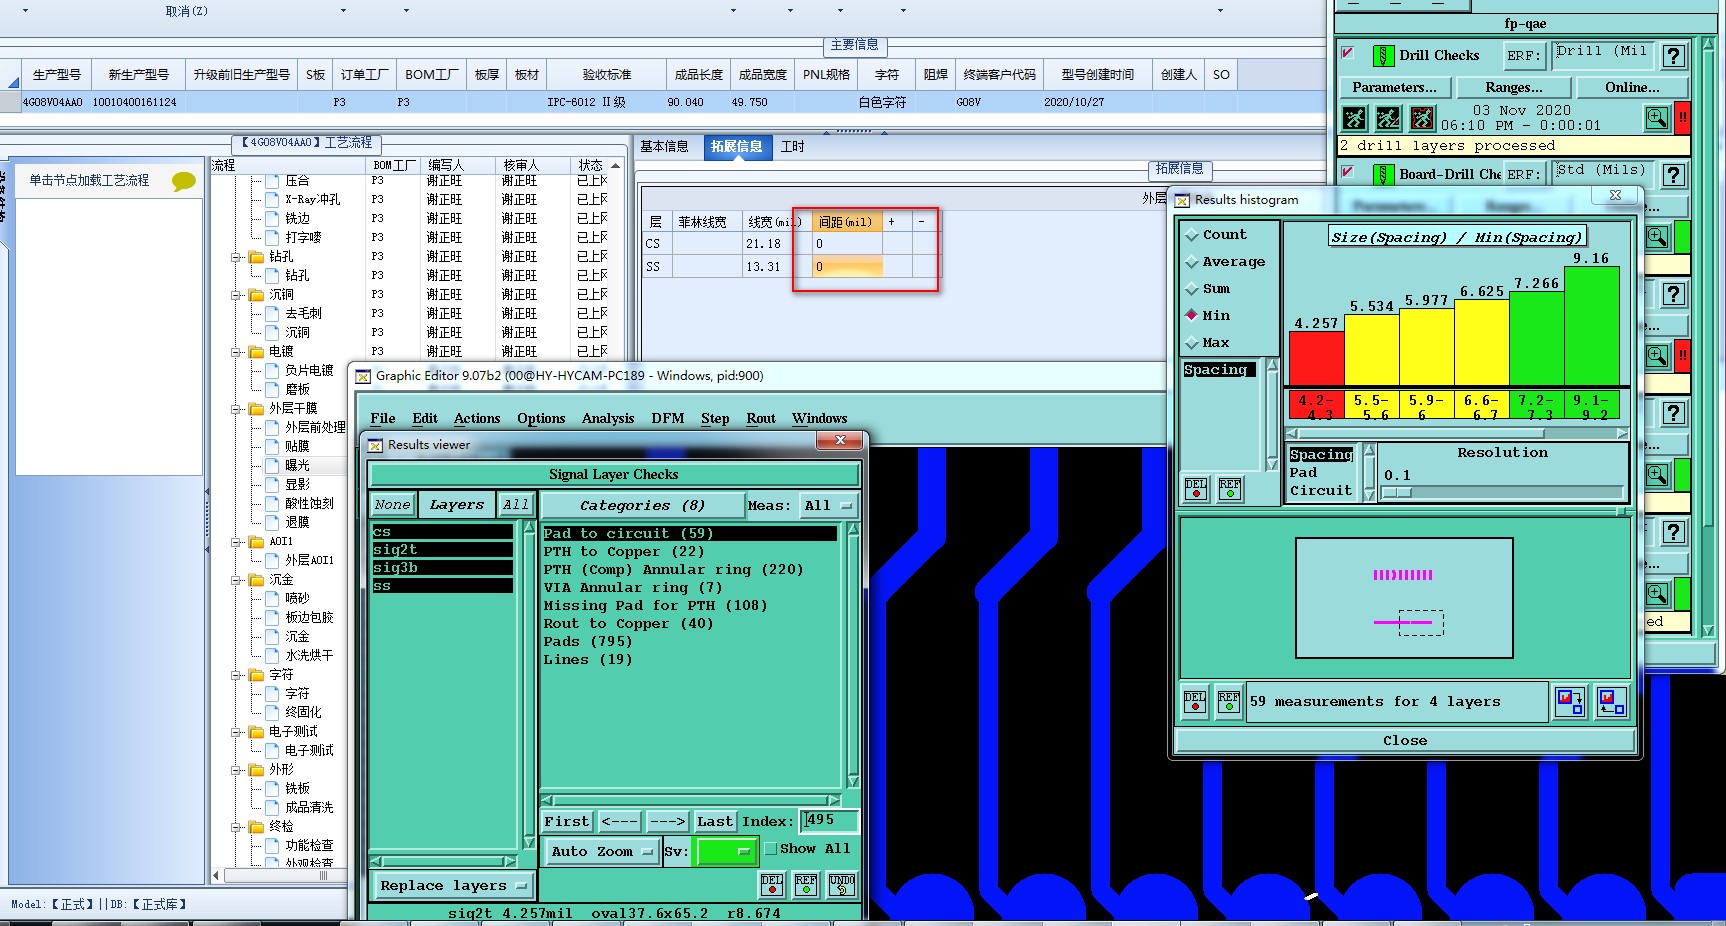Open the Replace layers dropdown
Viewport: 1726px width, 926px height.
click(x=453, y=886)
